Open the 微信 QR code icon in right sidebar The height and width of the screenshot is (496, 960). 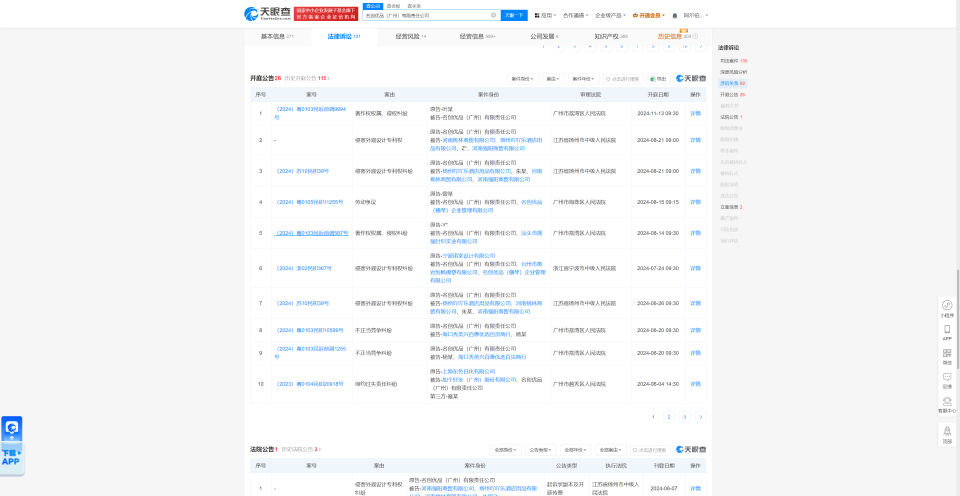(947, 356)
